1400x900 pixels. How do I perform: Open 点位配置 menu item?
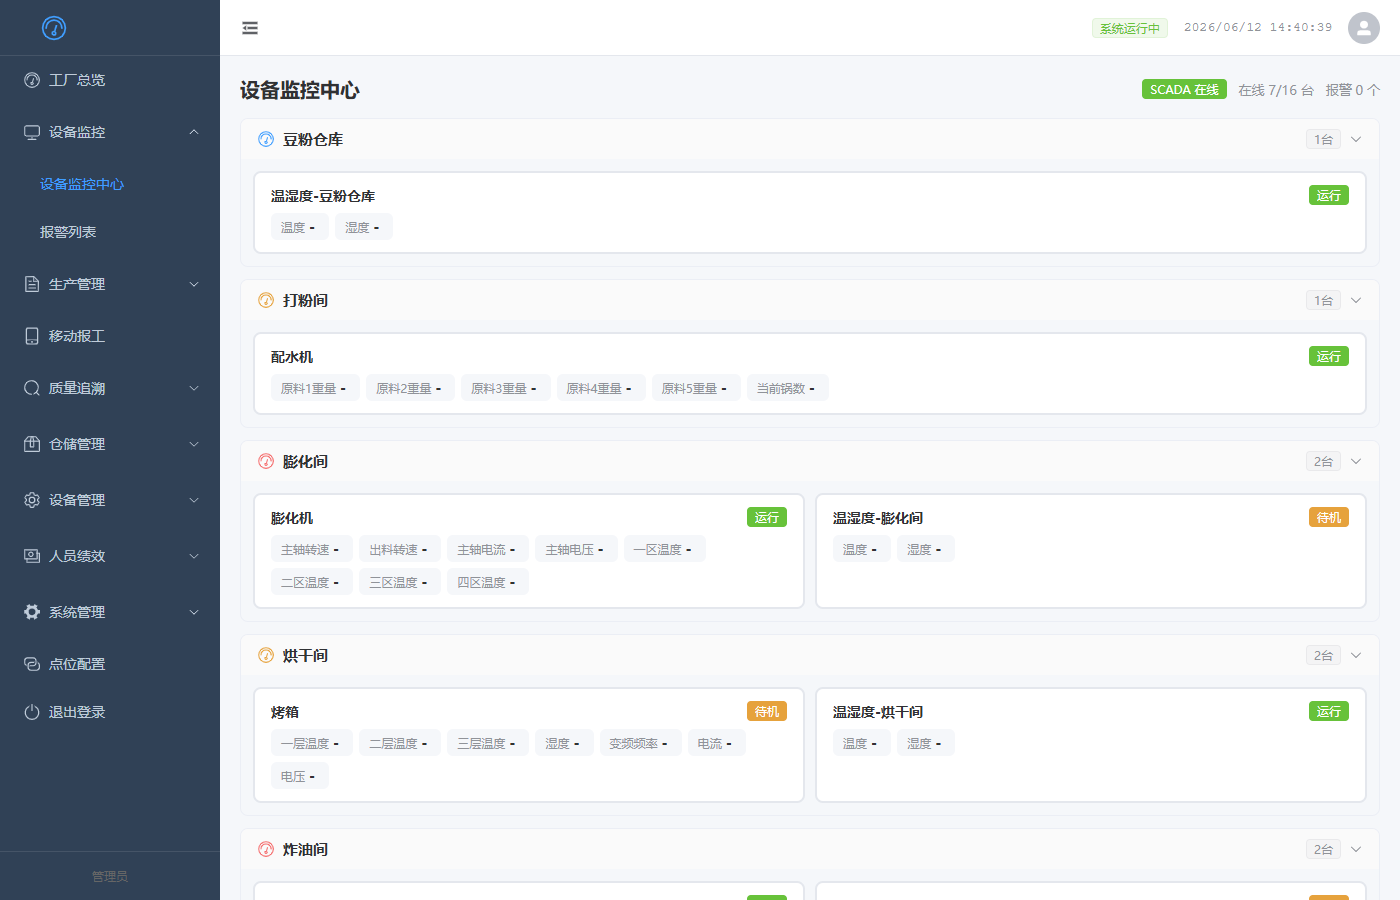110,664
